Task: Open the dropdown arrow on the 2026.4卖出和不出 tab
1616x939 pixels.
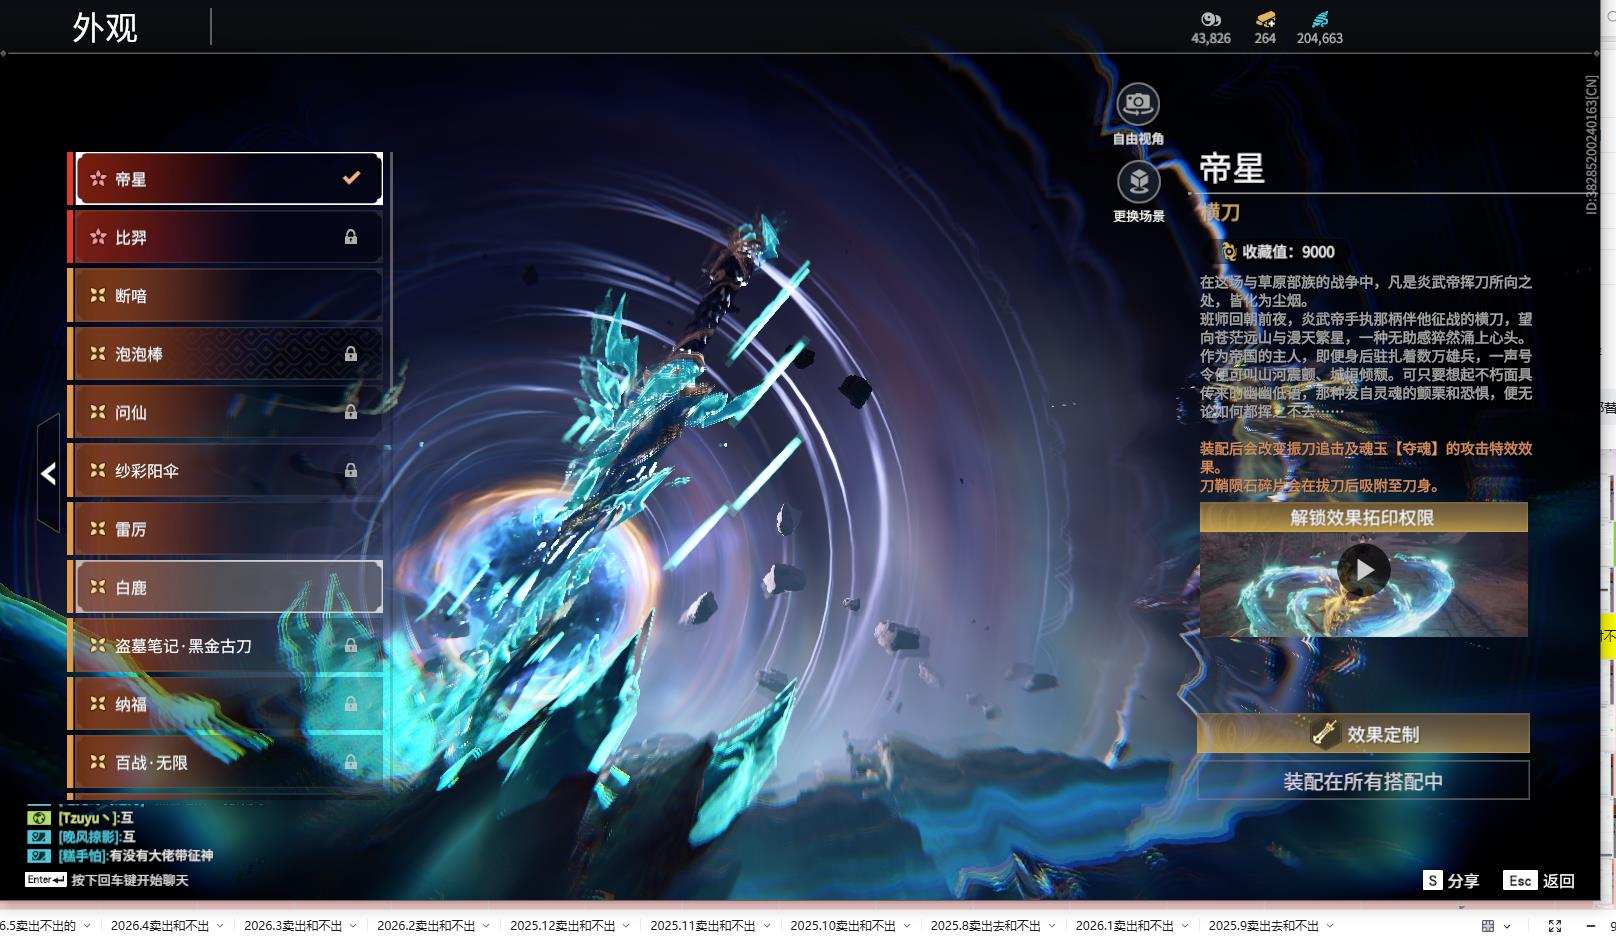Action: click(220, 926)
